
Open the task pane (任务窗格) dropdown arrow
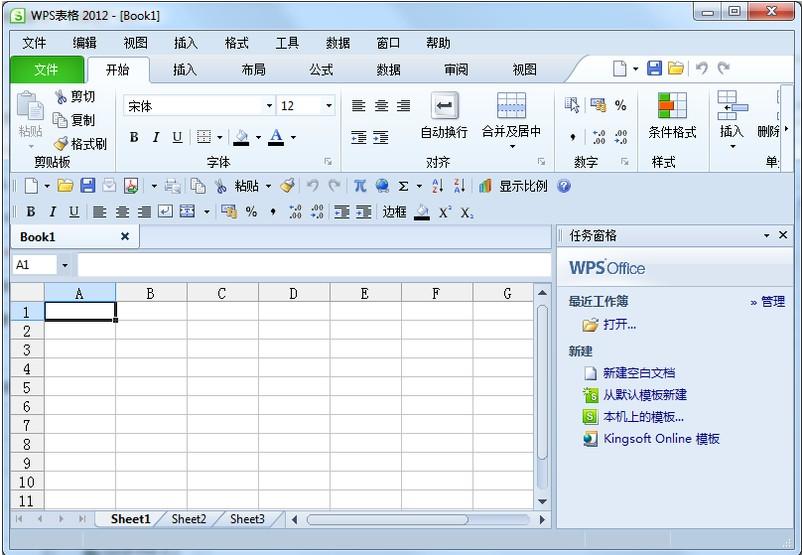click(766, 235)
